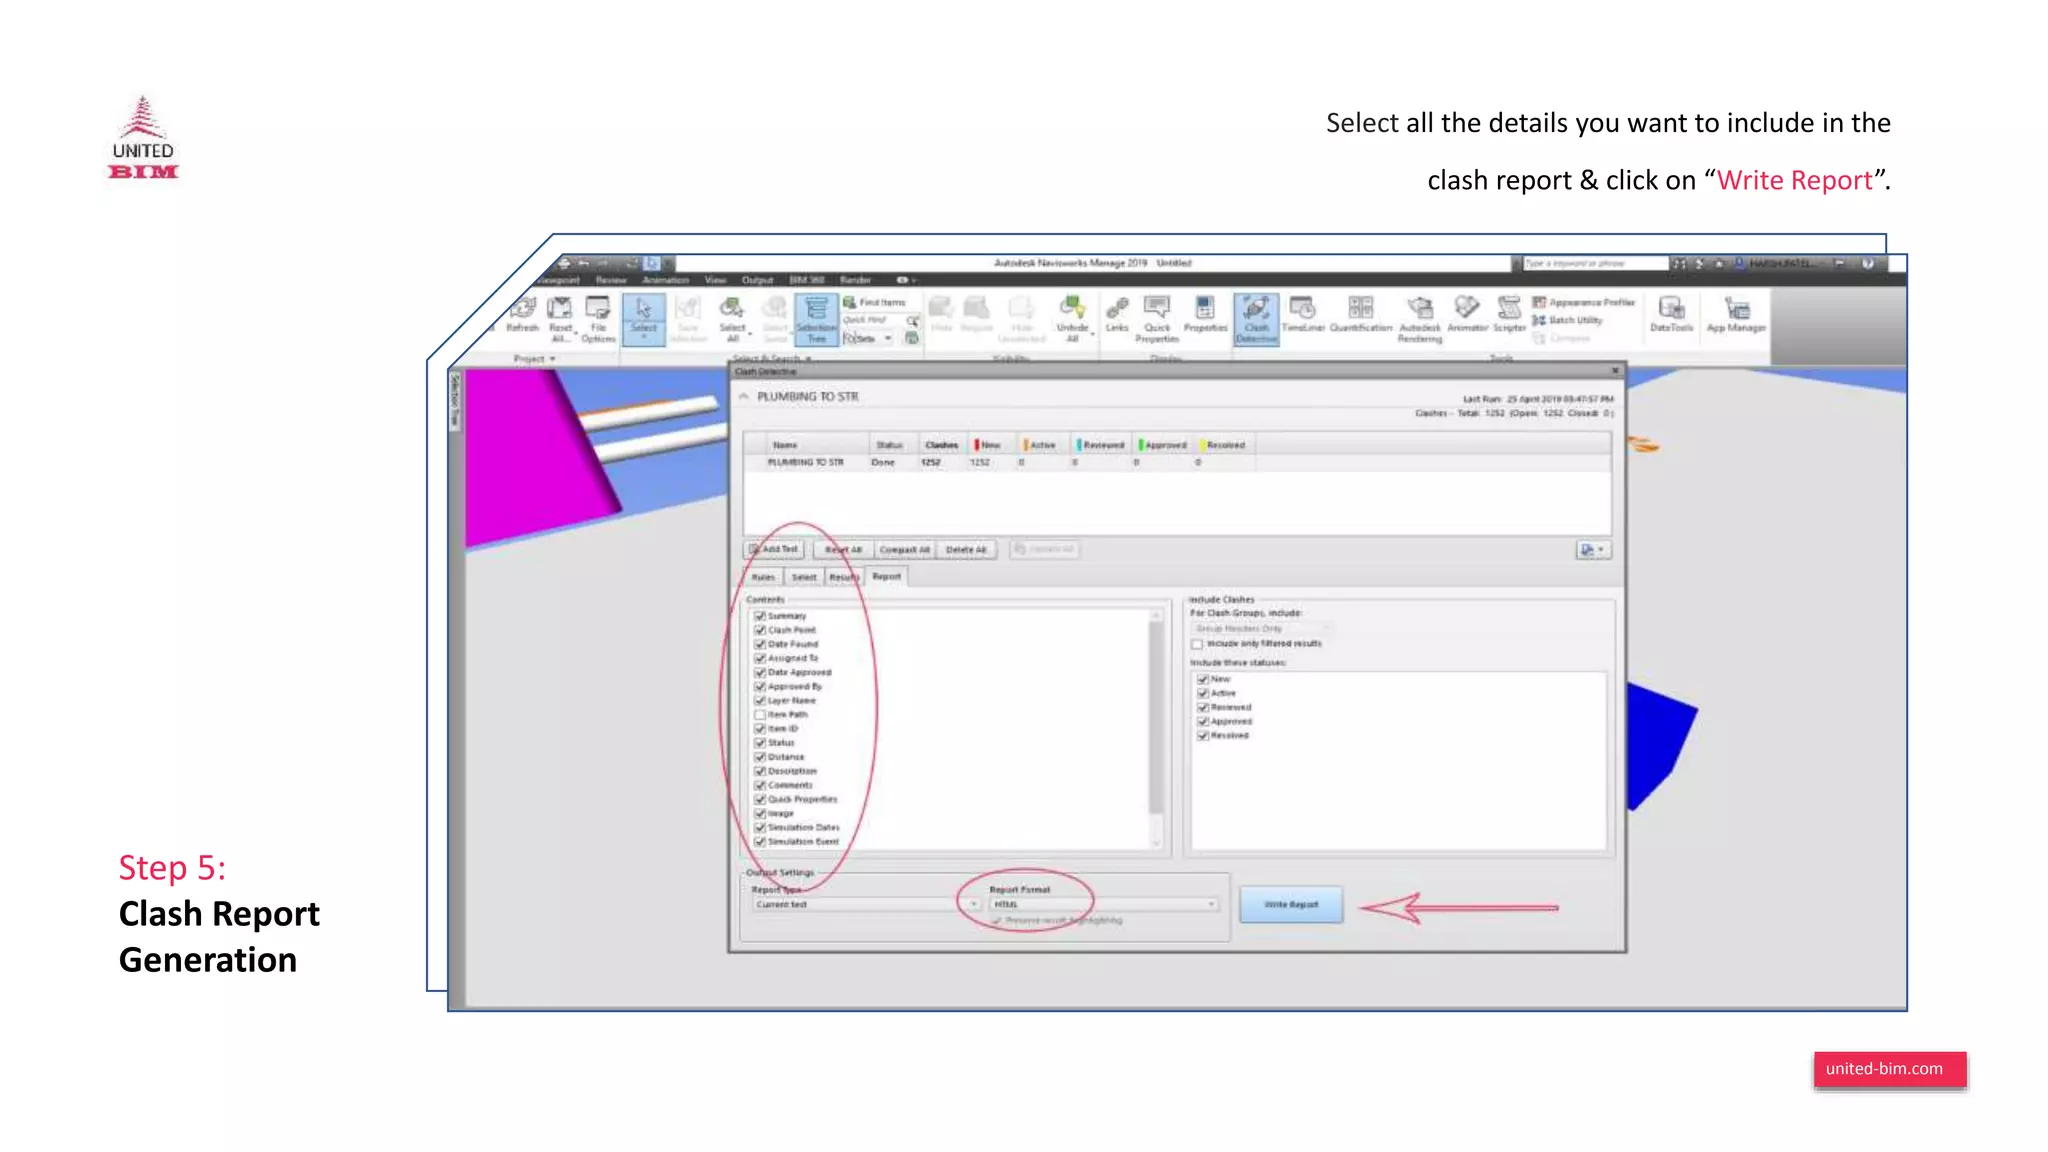
Task: Uncheck the Summary contents checkbox
Action: click(x=760, y=616)
